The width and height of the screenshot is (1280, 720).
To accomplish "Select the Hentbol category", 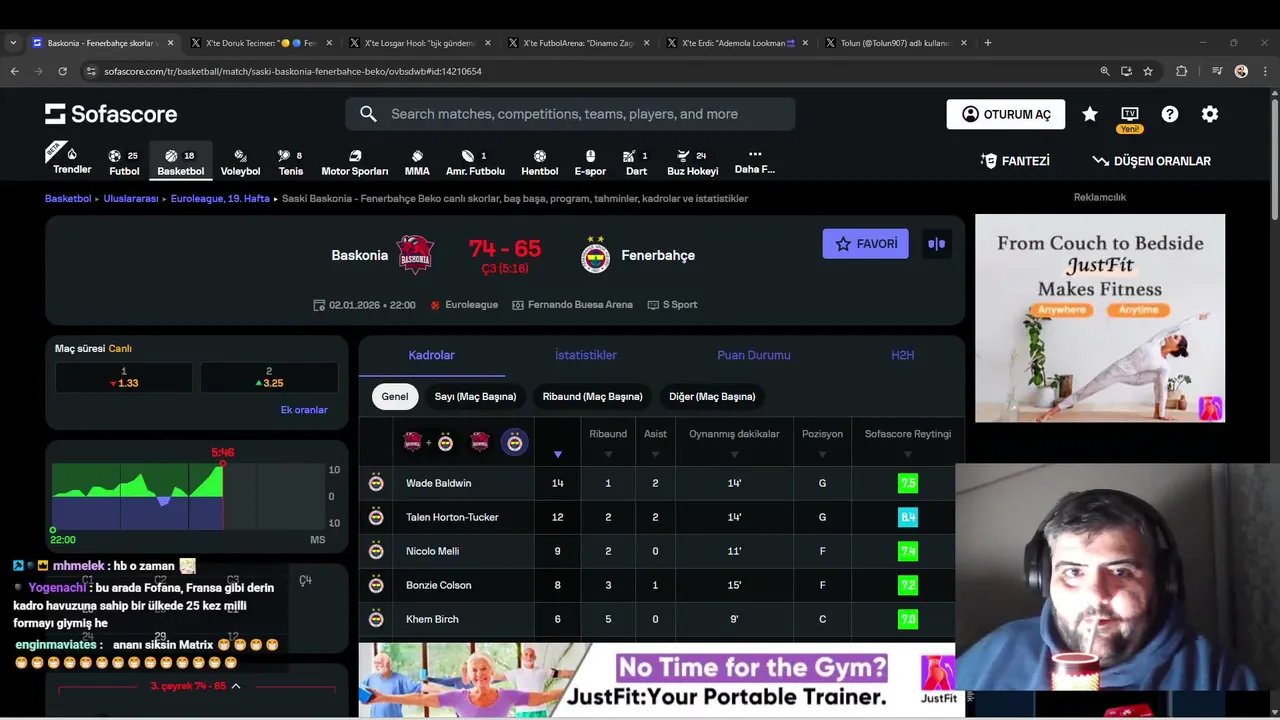I will [x=540, y=162].
